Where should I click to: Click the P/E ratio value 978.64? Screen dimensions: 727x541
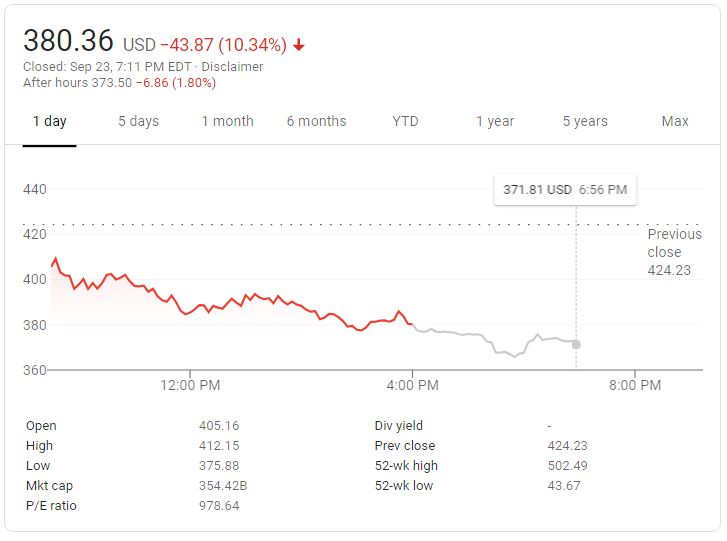coord(219,506)
